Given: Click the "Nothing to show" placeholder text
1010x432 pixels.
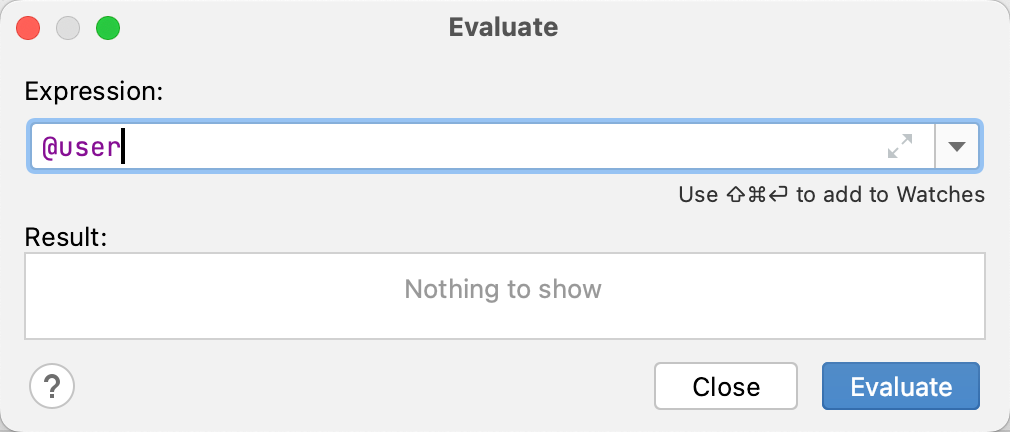Looking at the screenshot, I should 503,290.
